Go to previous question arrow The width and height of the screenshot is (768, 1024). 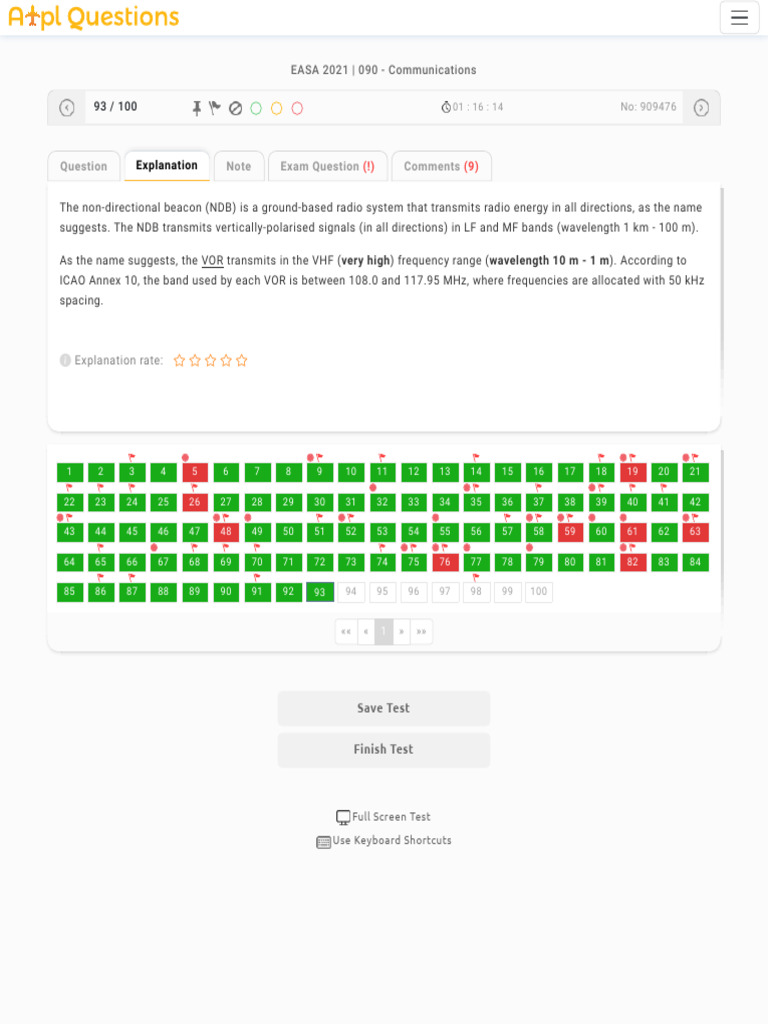click(x=67, y=108)
